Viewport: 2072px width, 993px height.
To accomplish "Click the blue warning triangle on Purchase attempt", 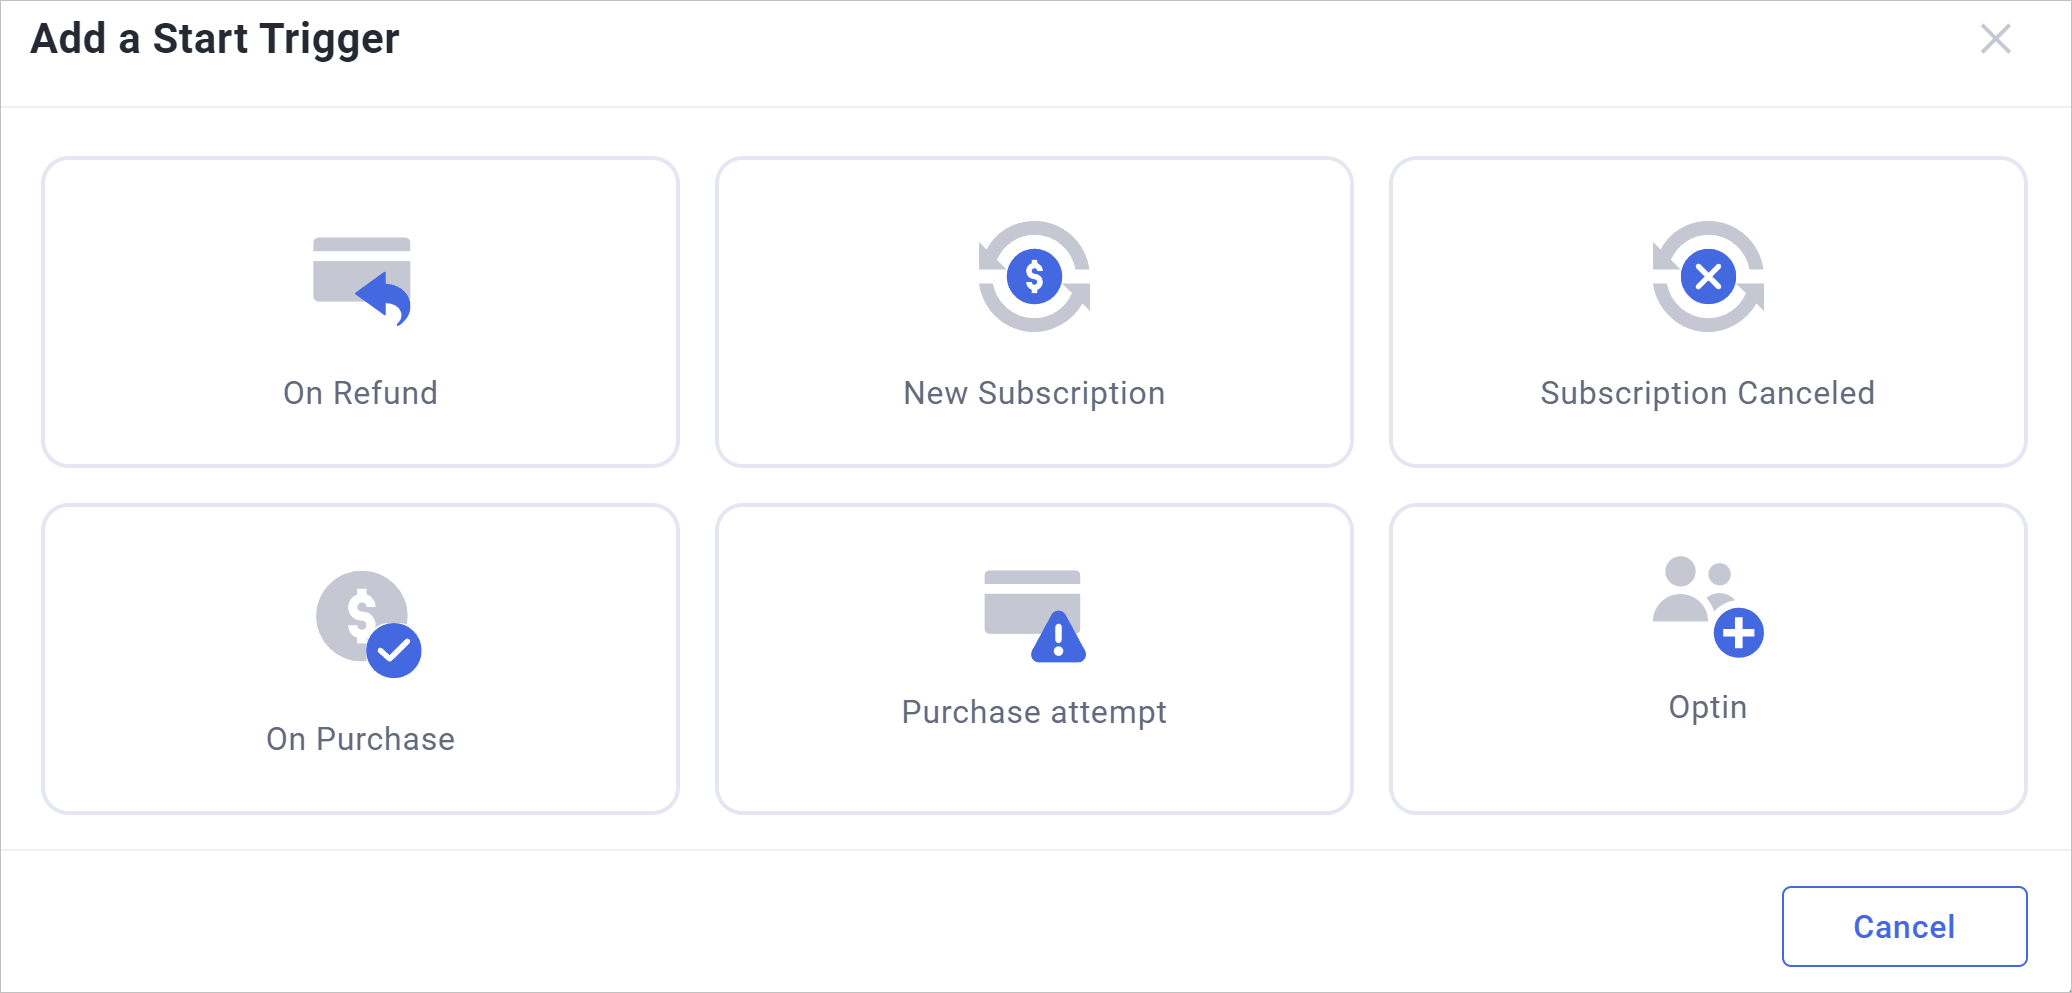I will pos(1058,638).
